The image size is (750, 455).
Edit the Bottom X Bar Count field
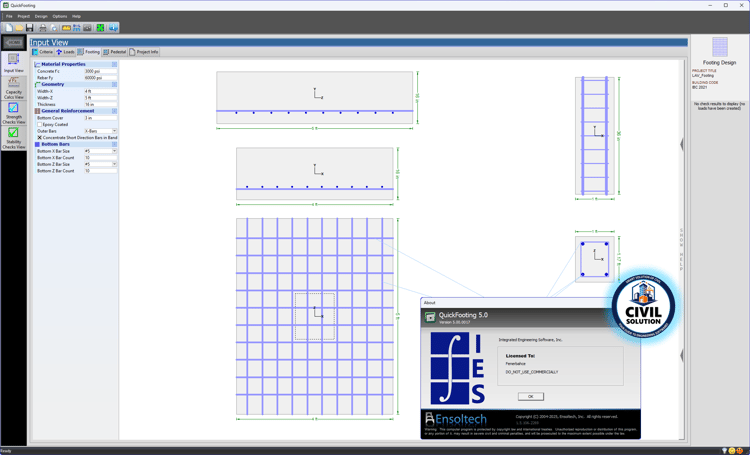pos(100,157)
